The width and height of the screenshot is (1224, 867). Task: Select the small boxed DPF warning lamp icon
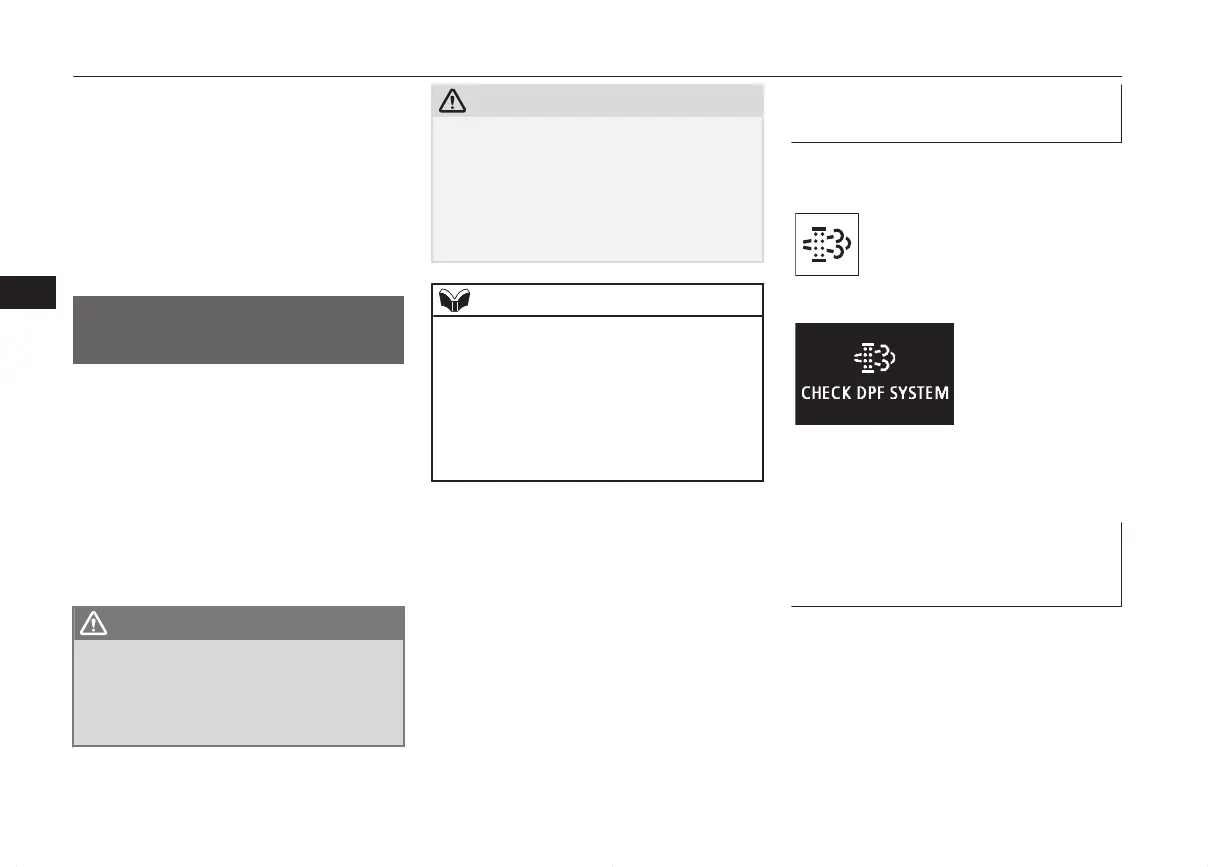[x=827, y=244]
